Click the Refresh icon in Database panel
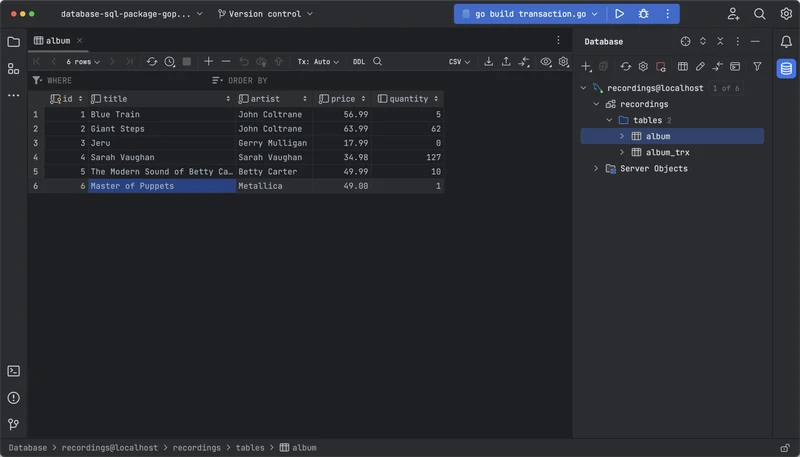 (625, 67)
